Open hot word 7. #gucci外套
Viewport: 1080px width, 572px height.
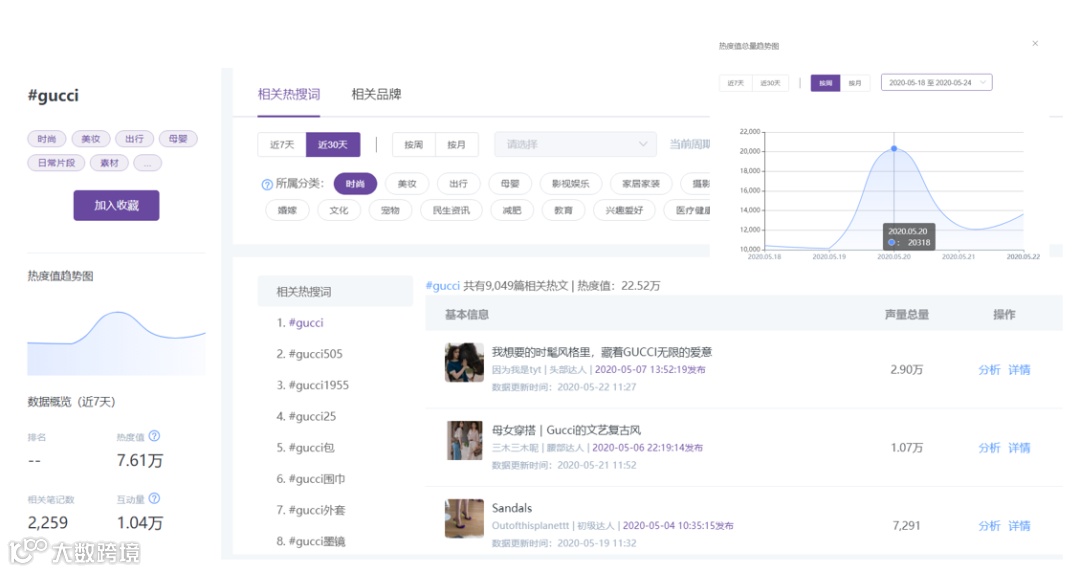tap(311, 510)
